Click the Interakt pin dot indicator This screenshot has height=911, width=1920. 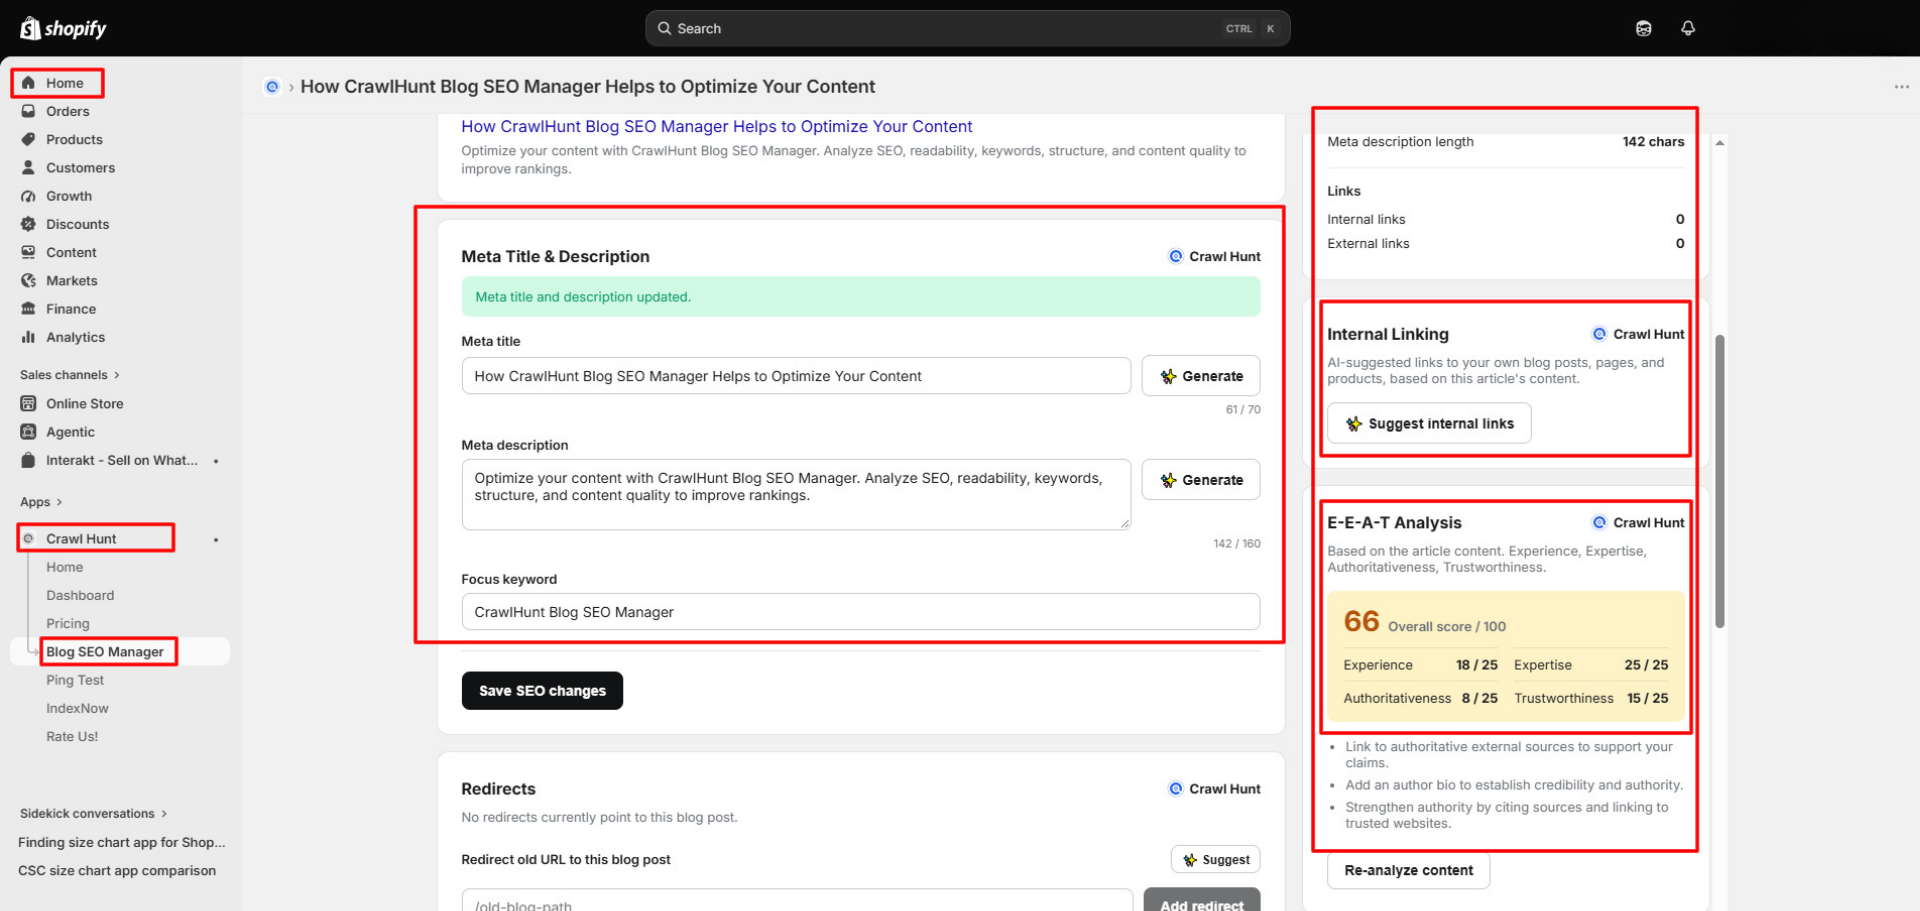[x=216, y=461]
